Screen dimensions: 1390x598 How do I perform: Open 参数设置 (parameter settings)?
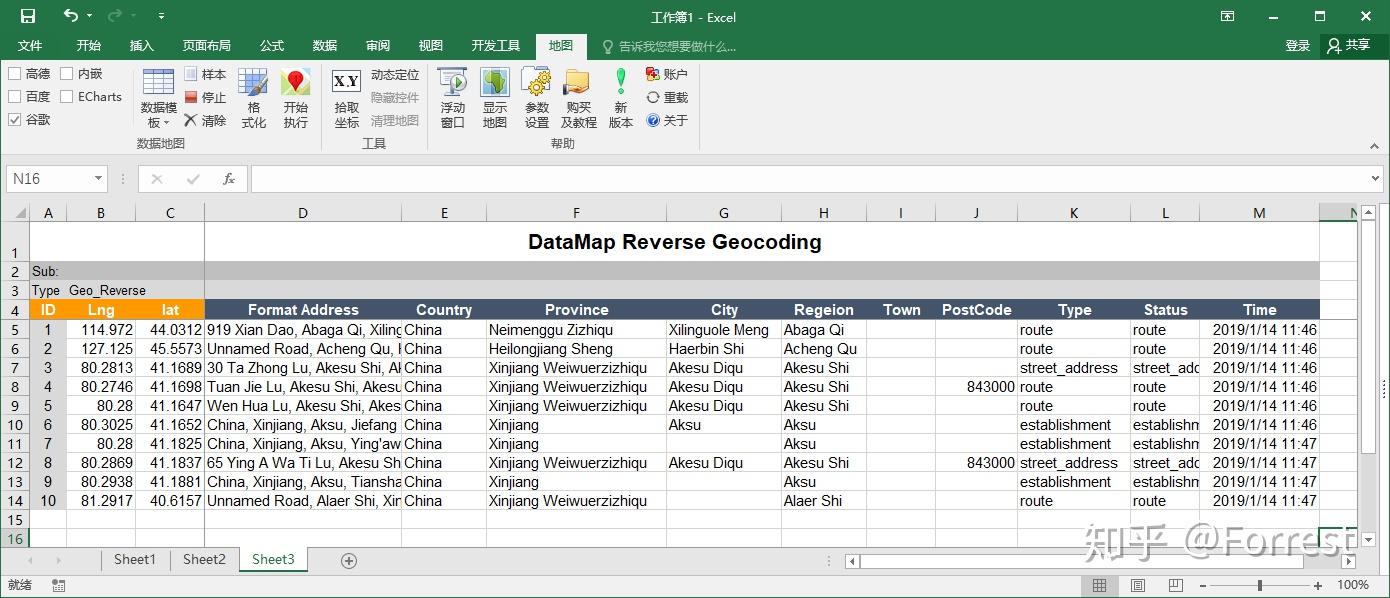click(x=536, y=95)
